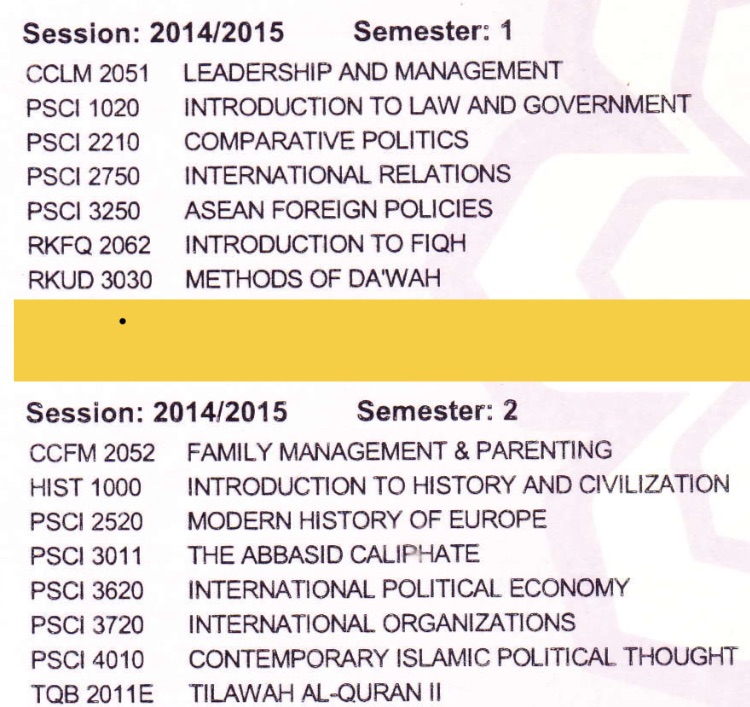The image size is (750, 707).
Task: Click course code PSCI 3720
Action: click(x=87, y=625)
